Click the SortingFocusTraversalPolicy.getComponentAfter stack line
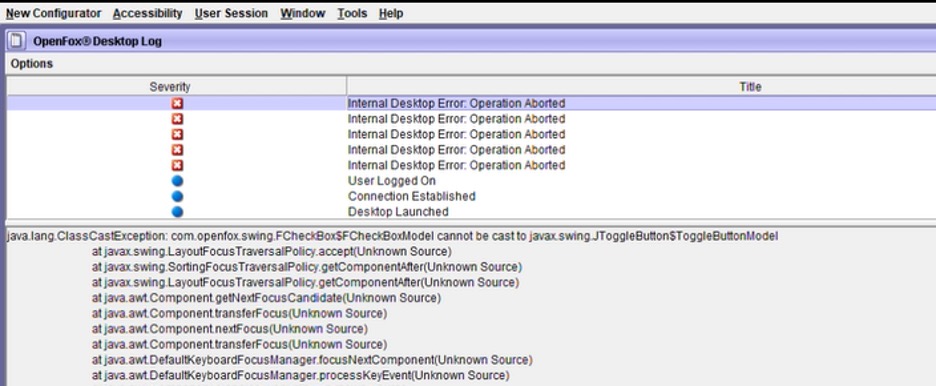 307,267
